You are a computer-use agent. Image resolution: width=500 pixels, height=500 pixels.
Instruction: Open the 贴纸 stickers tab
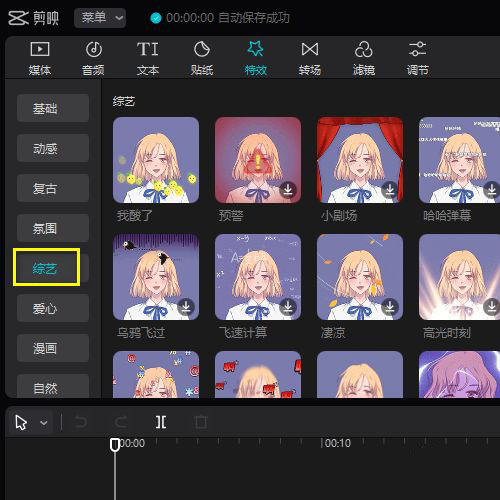[x=202, y=58]
